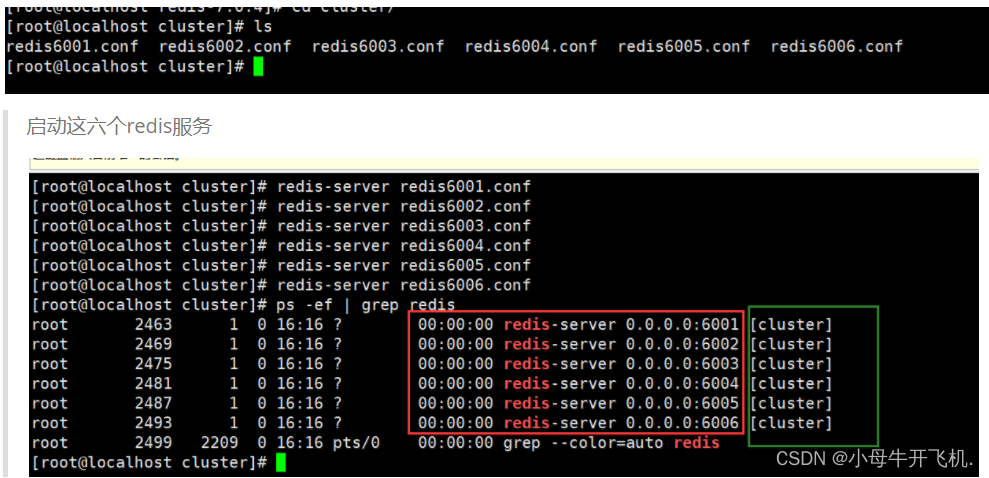Click [cluster] label on the 6003 row
The image size is (989, 478).
791,364
